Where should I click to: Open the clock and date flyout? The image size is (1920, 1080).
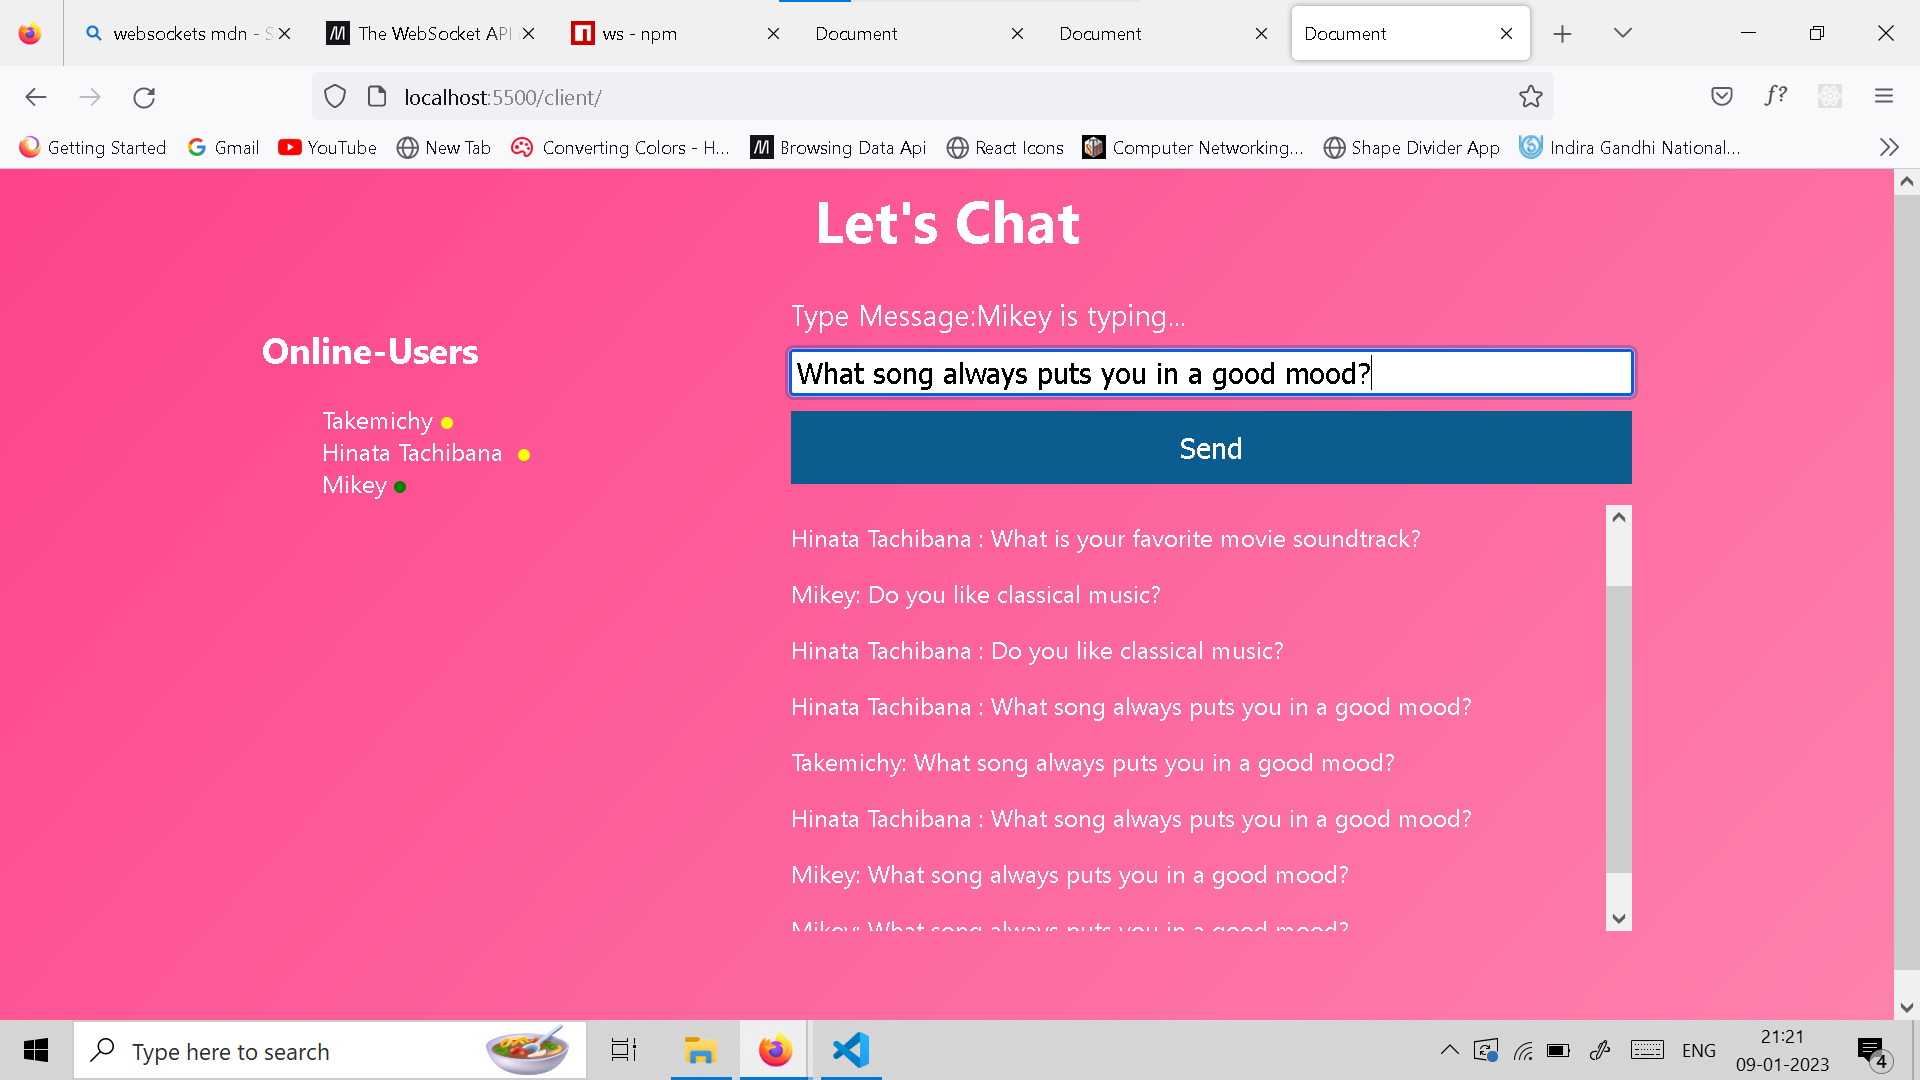tap(1782, 1050)
